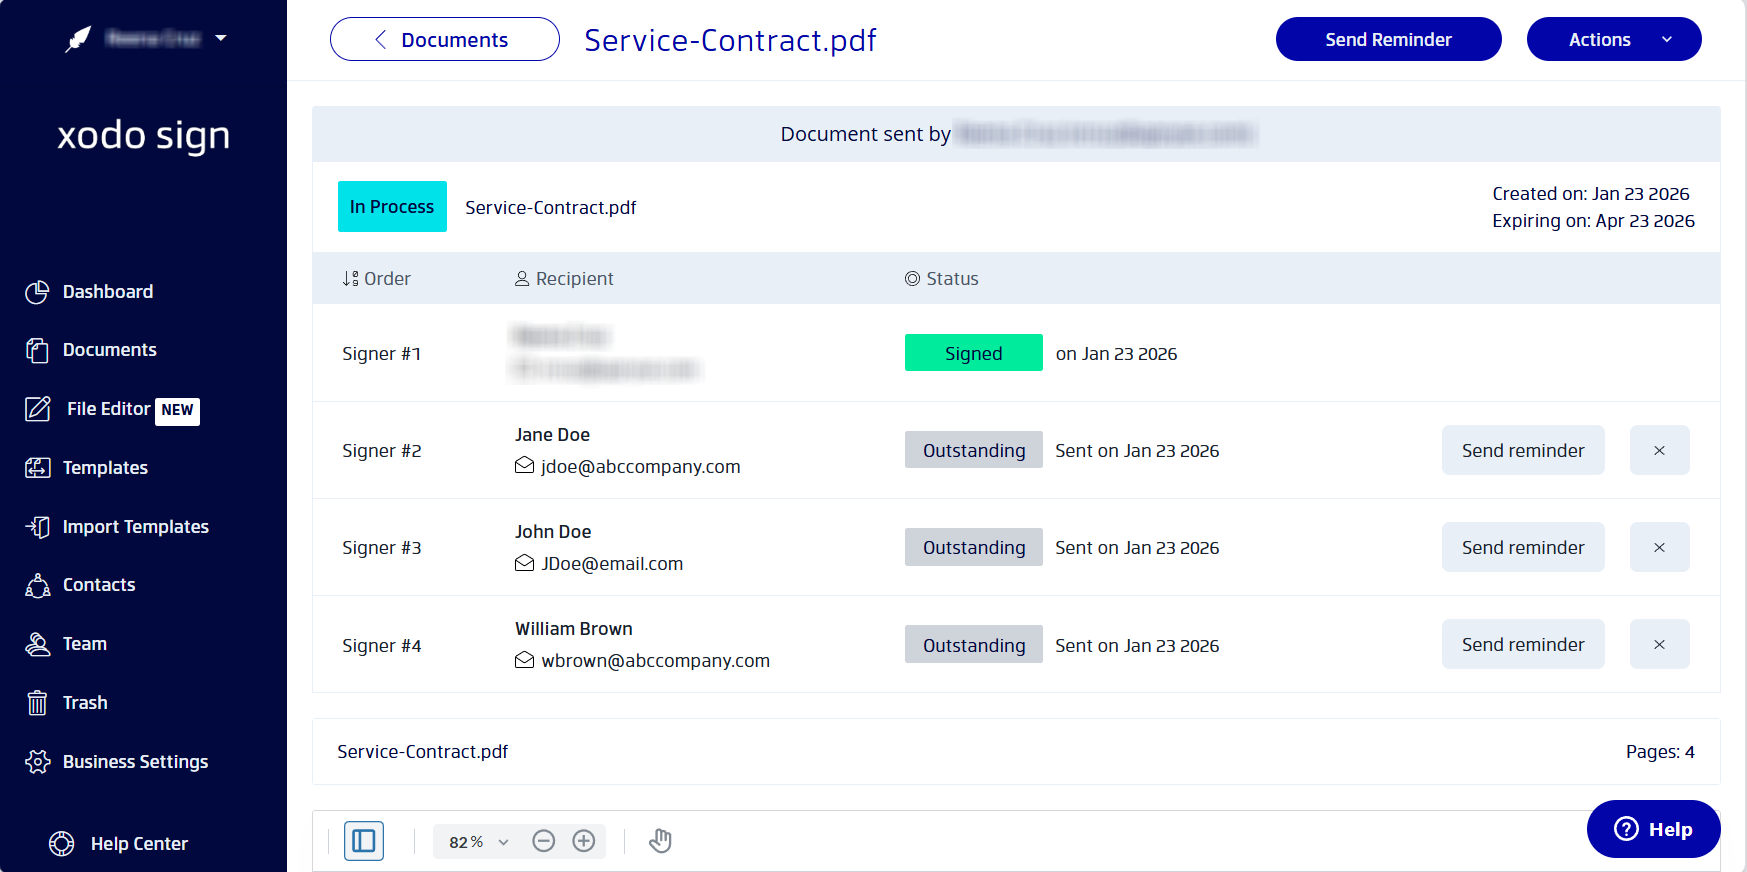Viewport: 1747px width, 872px height.
Task: Open Import Templates page
Action: [136, 527]
